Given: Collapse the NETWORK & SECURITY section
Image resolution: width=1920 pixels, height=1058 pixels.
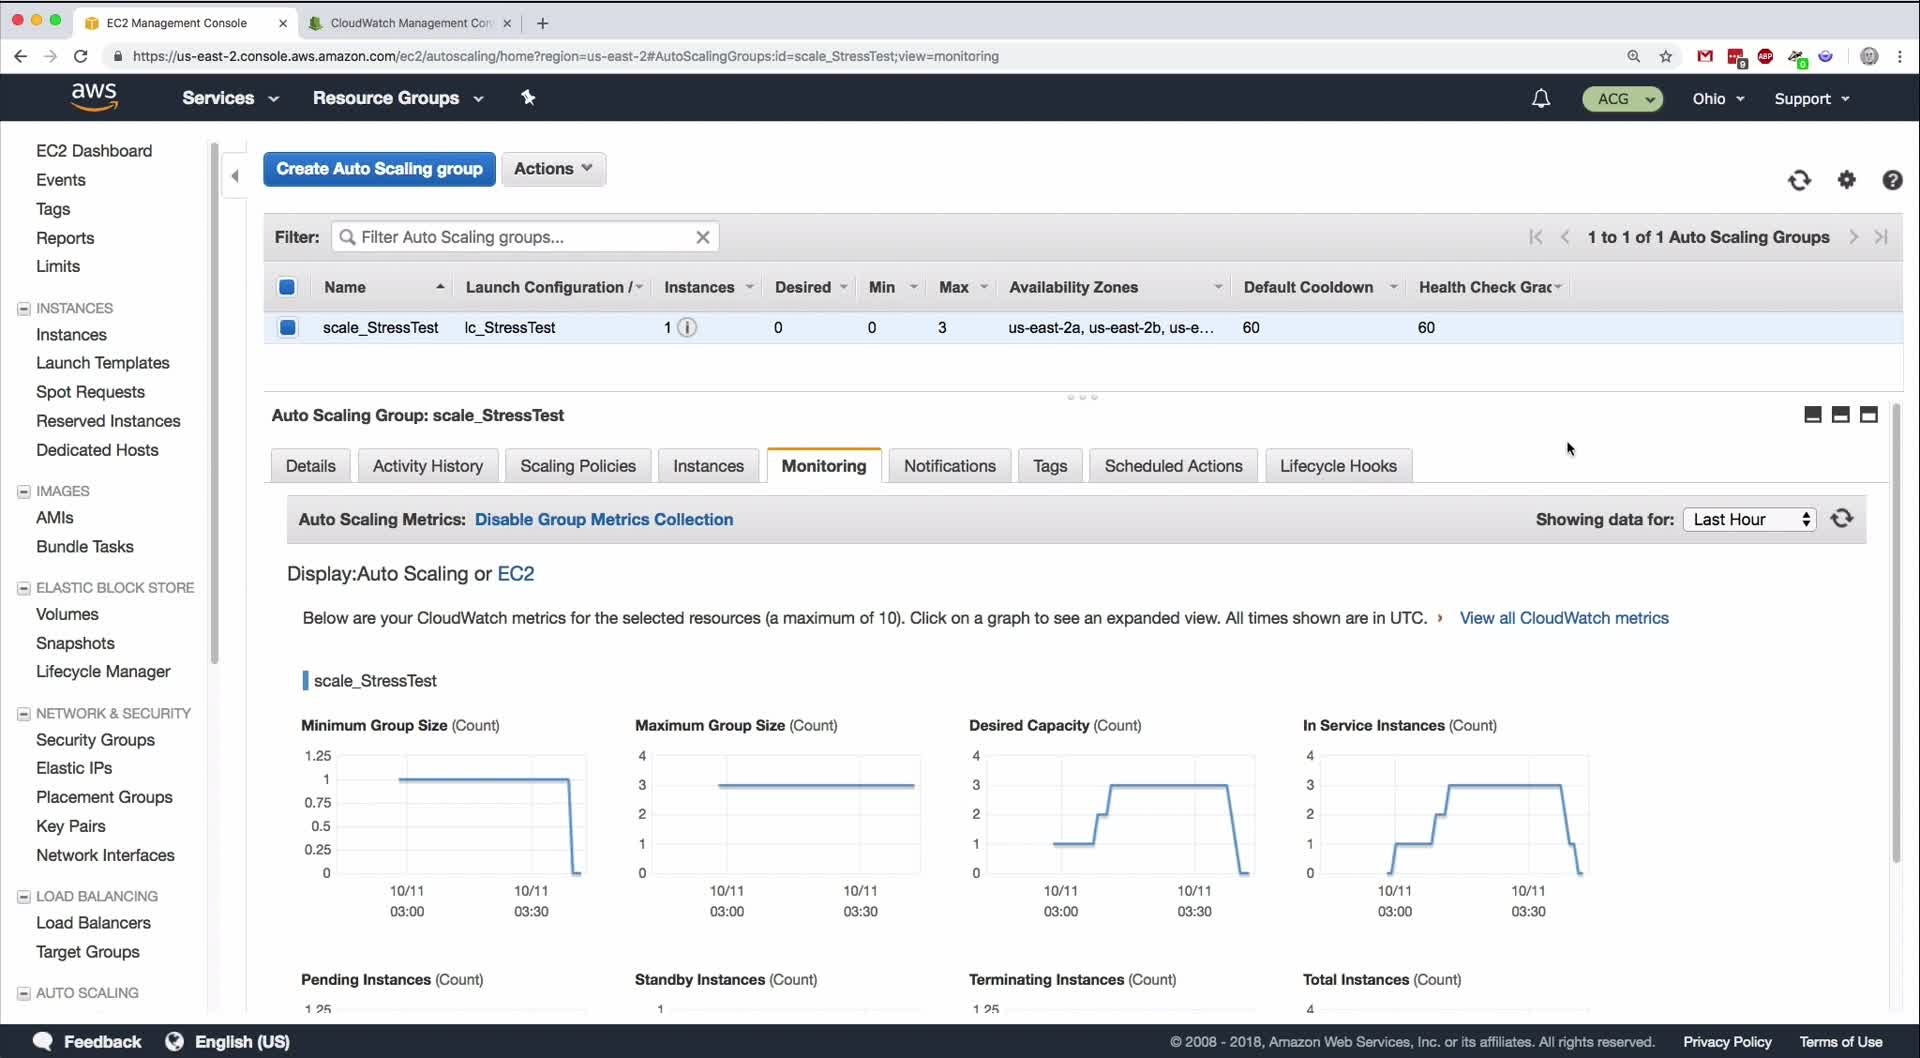Looking at the screenshot, I should pyautogui.click(x=23, y=713).
